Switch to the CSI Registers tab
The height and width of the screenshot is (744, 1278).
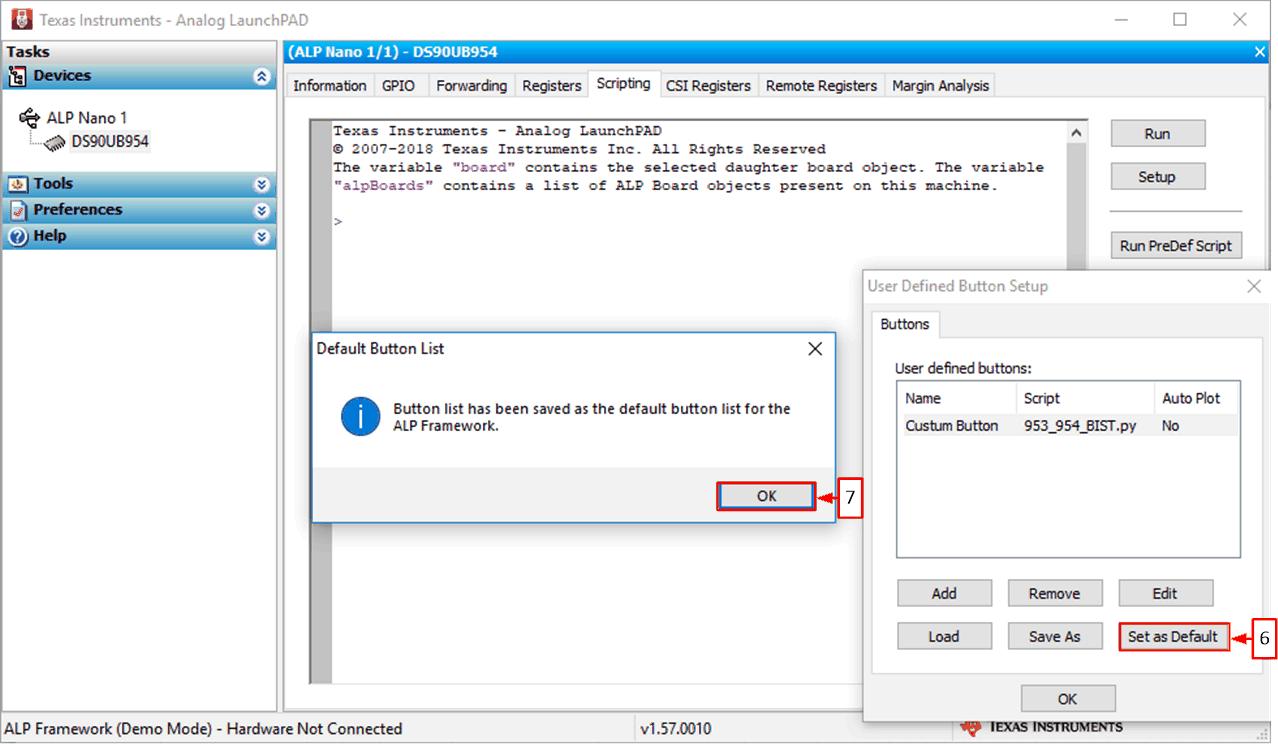point(708,86)
